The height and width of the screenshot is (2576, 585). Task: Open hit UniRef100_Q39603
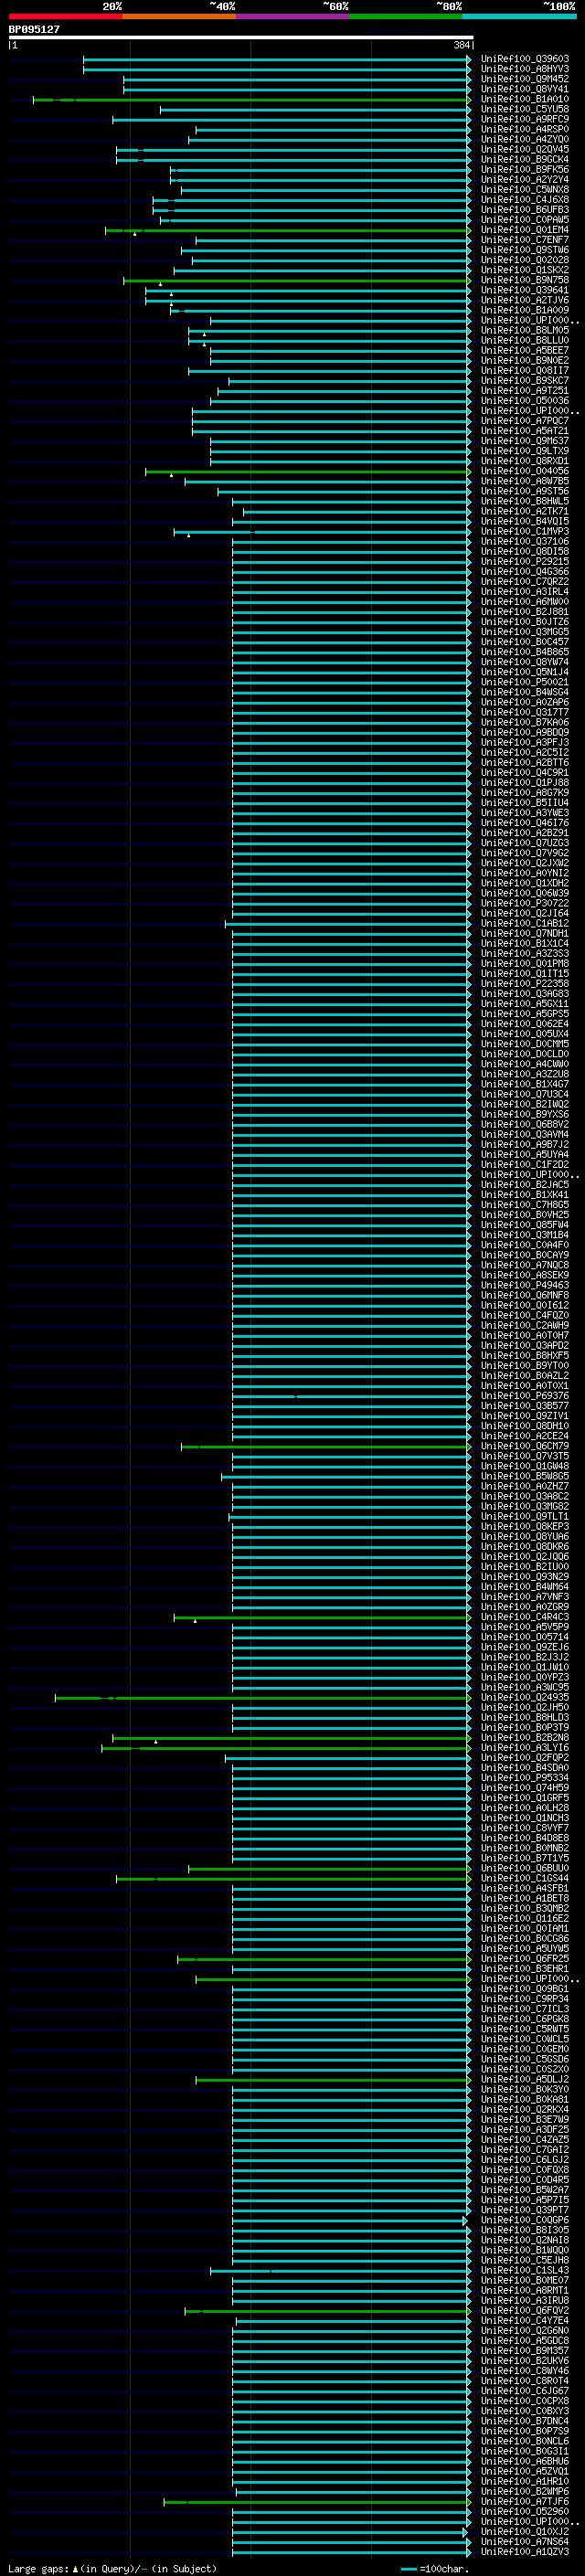click(x=524, y=59)
